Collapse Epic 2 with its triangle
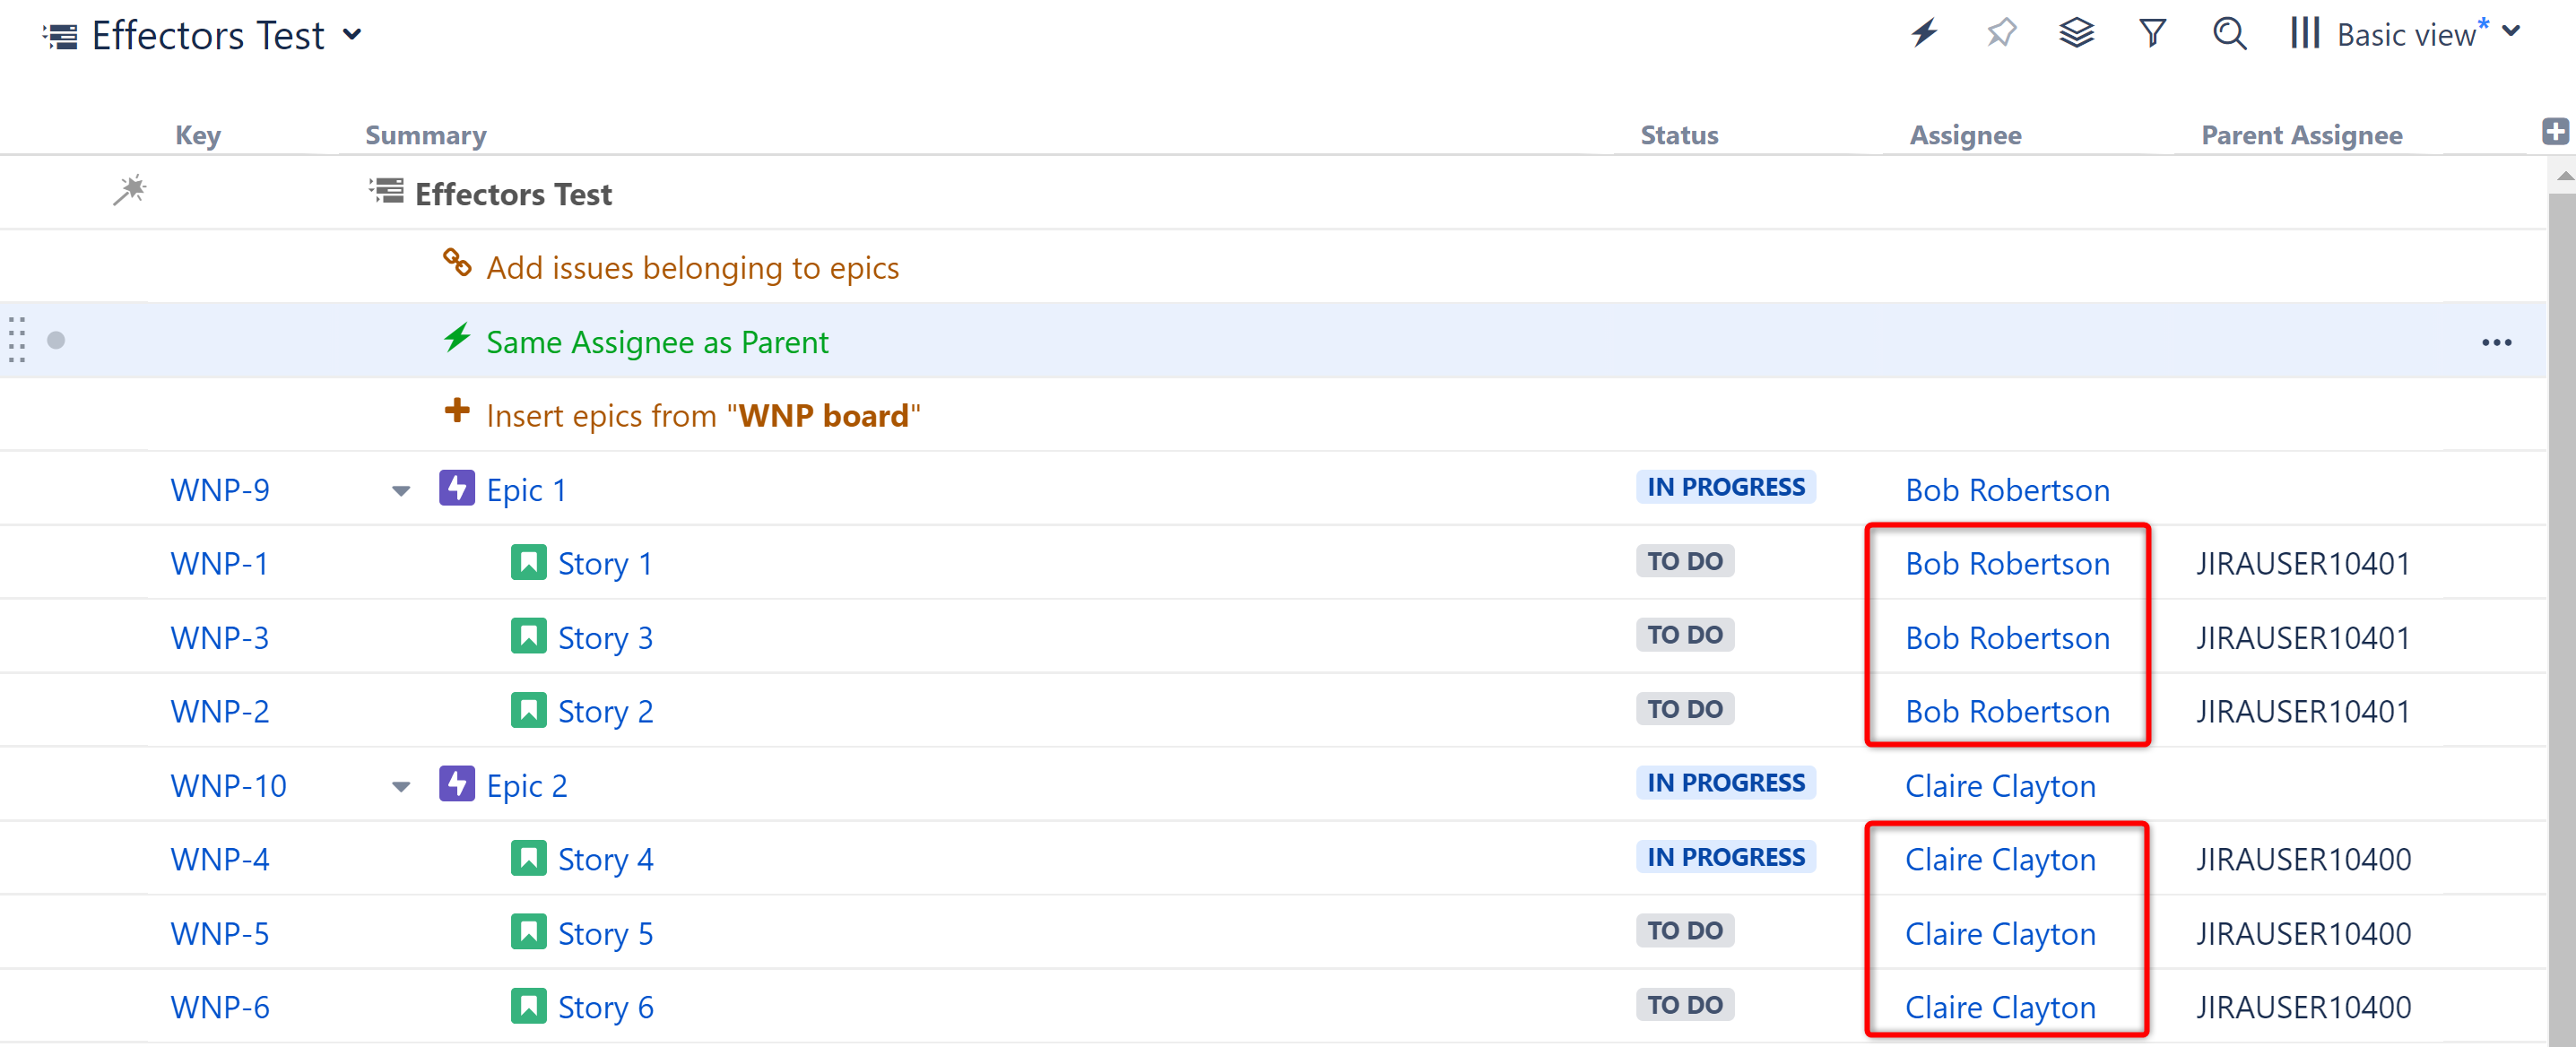Image resolution: width=2576 pixels, height=1047 pixels. pyautogui.click(x=400, y=785)
